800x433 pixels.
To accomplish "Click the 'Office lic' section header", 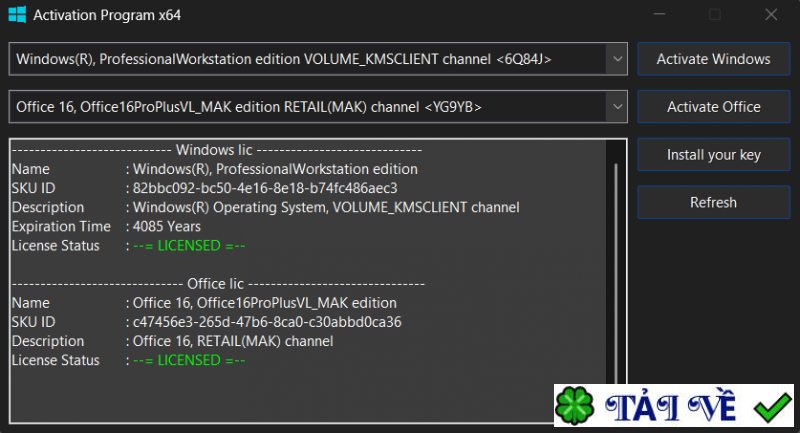I will [215, 284].
